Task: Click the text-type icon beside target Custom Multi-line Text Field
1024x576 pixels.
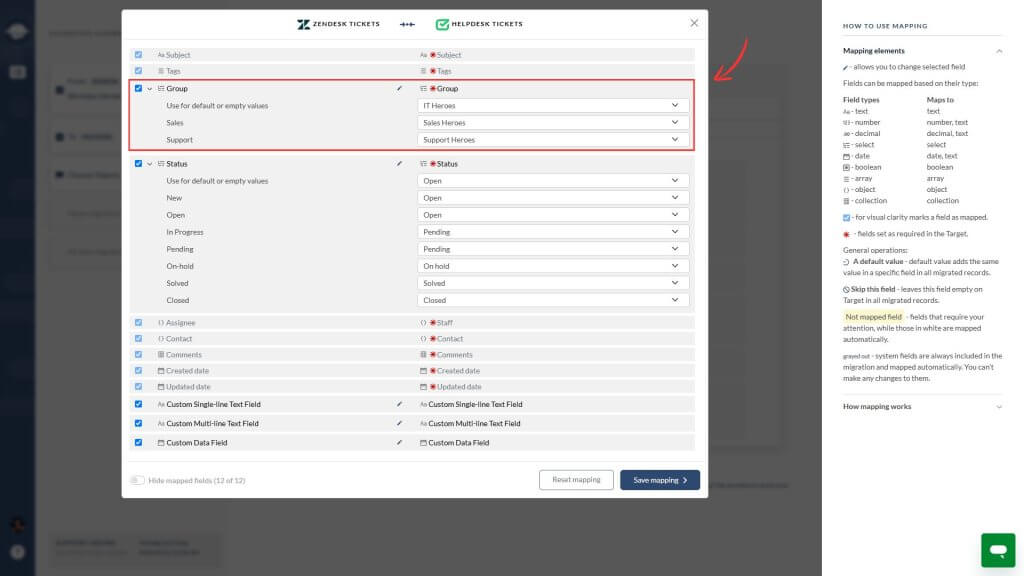Action: 423,423
